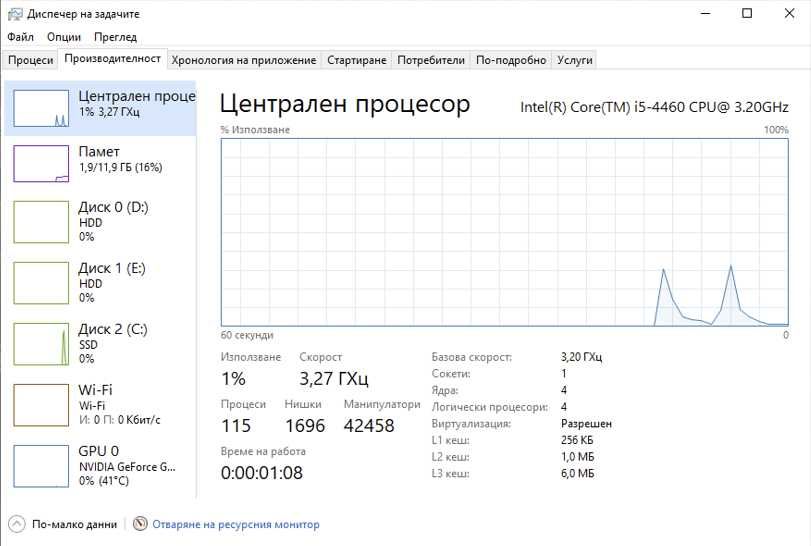Select the Памет mini graph thumbnail
Image resolution: width=811 pixels, height=546 pixels.
point(41,164)
